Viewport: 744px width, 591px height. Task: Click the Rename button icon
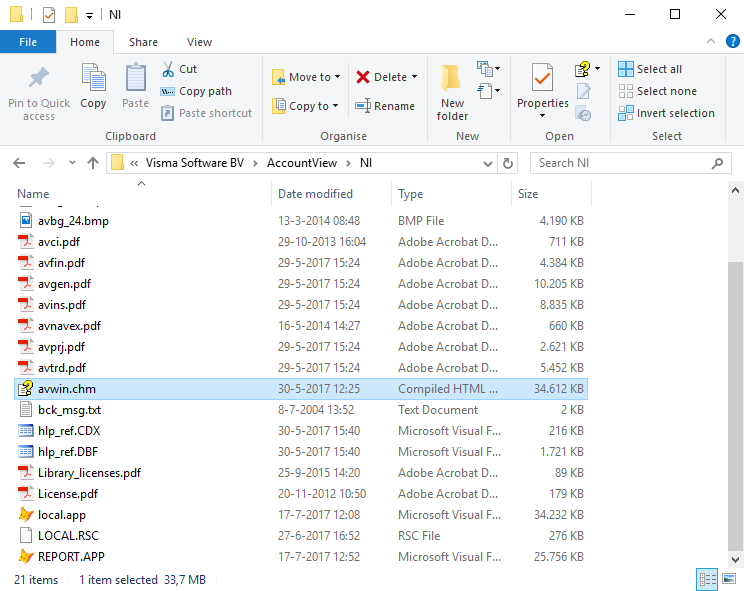(x=363, y=106)
